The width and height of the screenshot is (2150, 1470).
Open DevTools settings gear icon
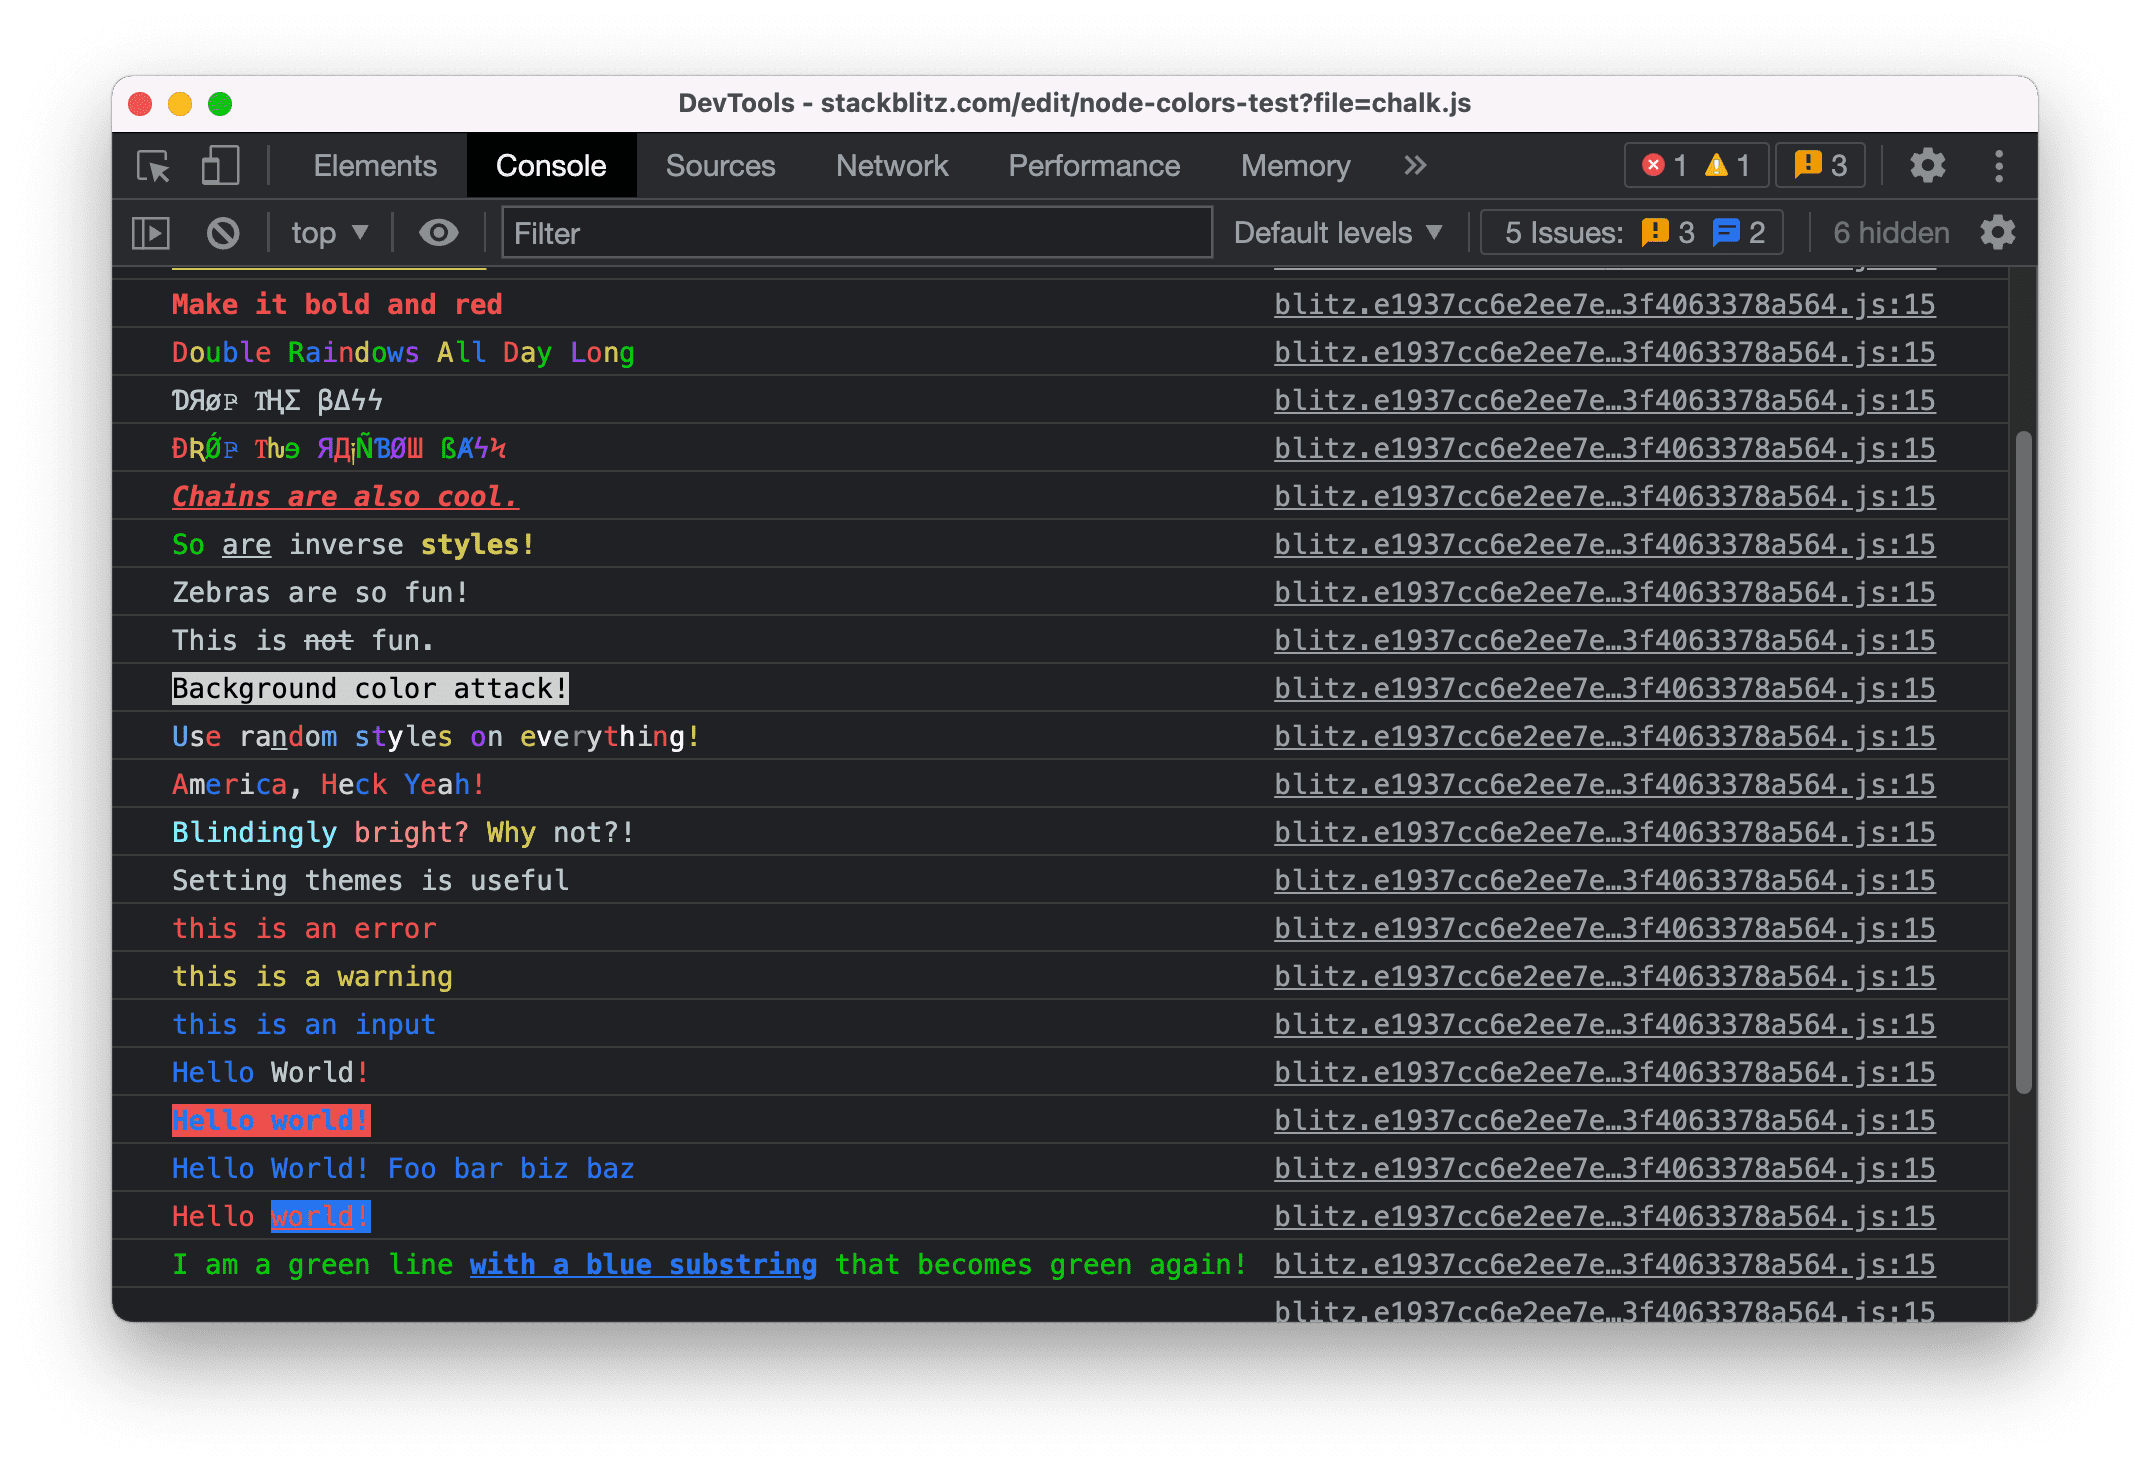pos(1931,163)
